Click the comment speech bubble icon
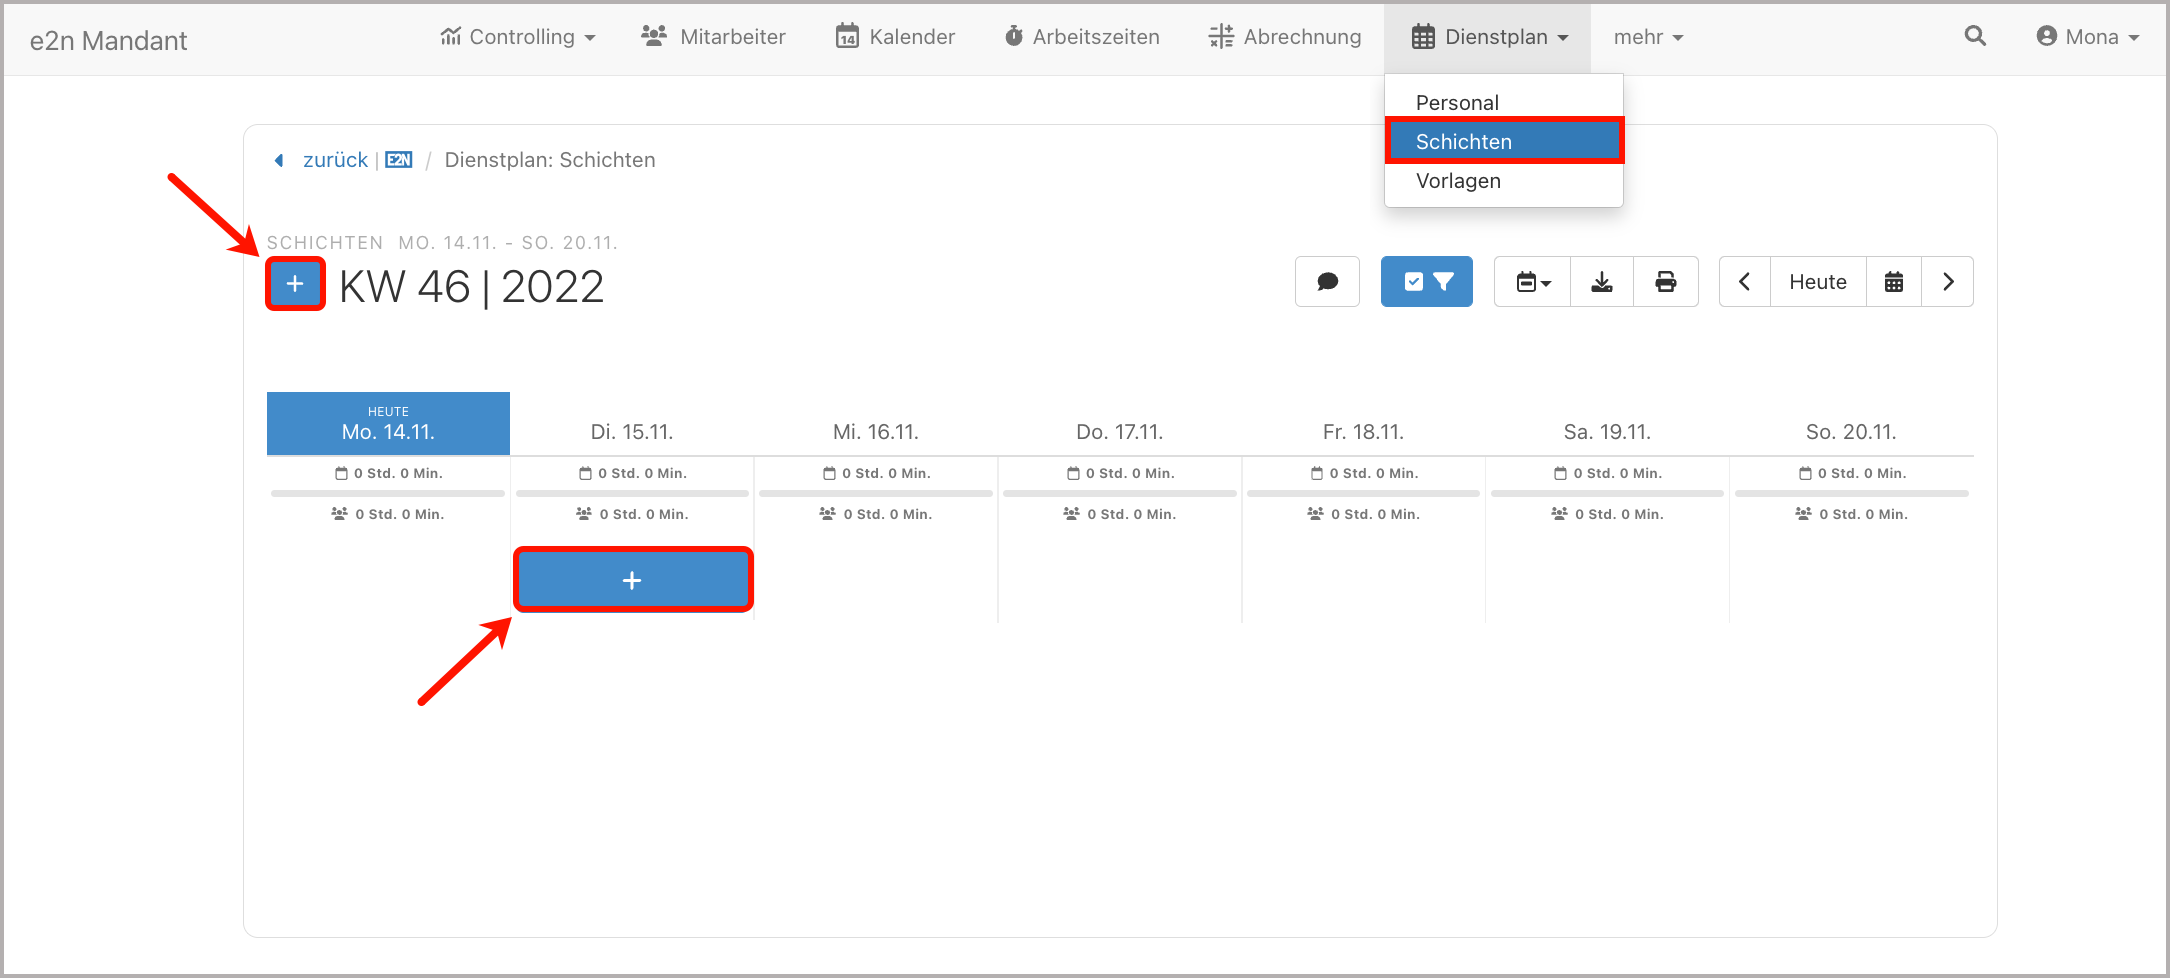The height and width of the screenshot is (978, 2170). (1327, 282)
